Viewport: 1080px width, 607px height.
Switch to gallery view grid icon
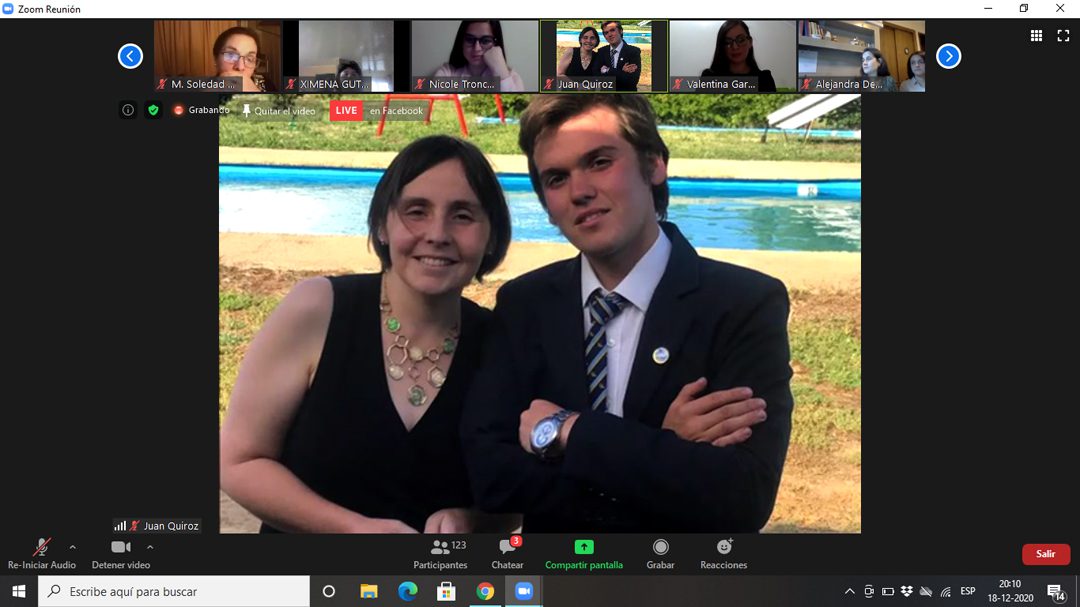[x=1036, y=36]
